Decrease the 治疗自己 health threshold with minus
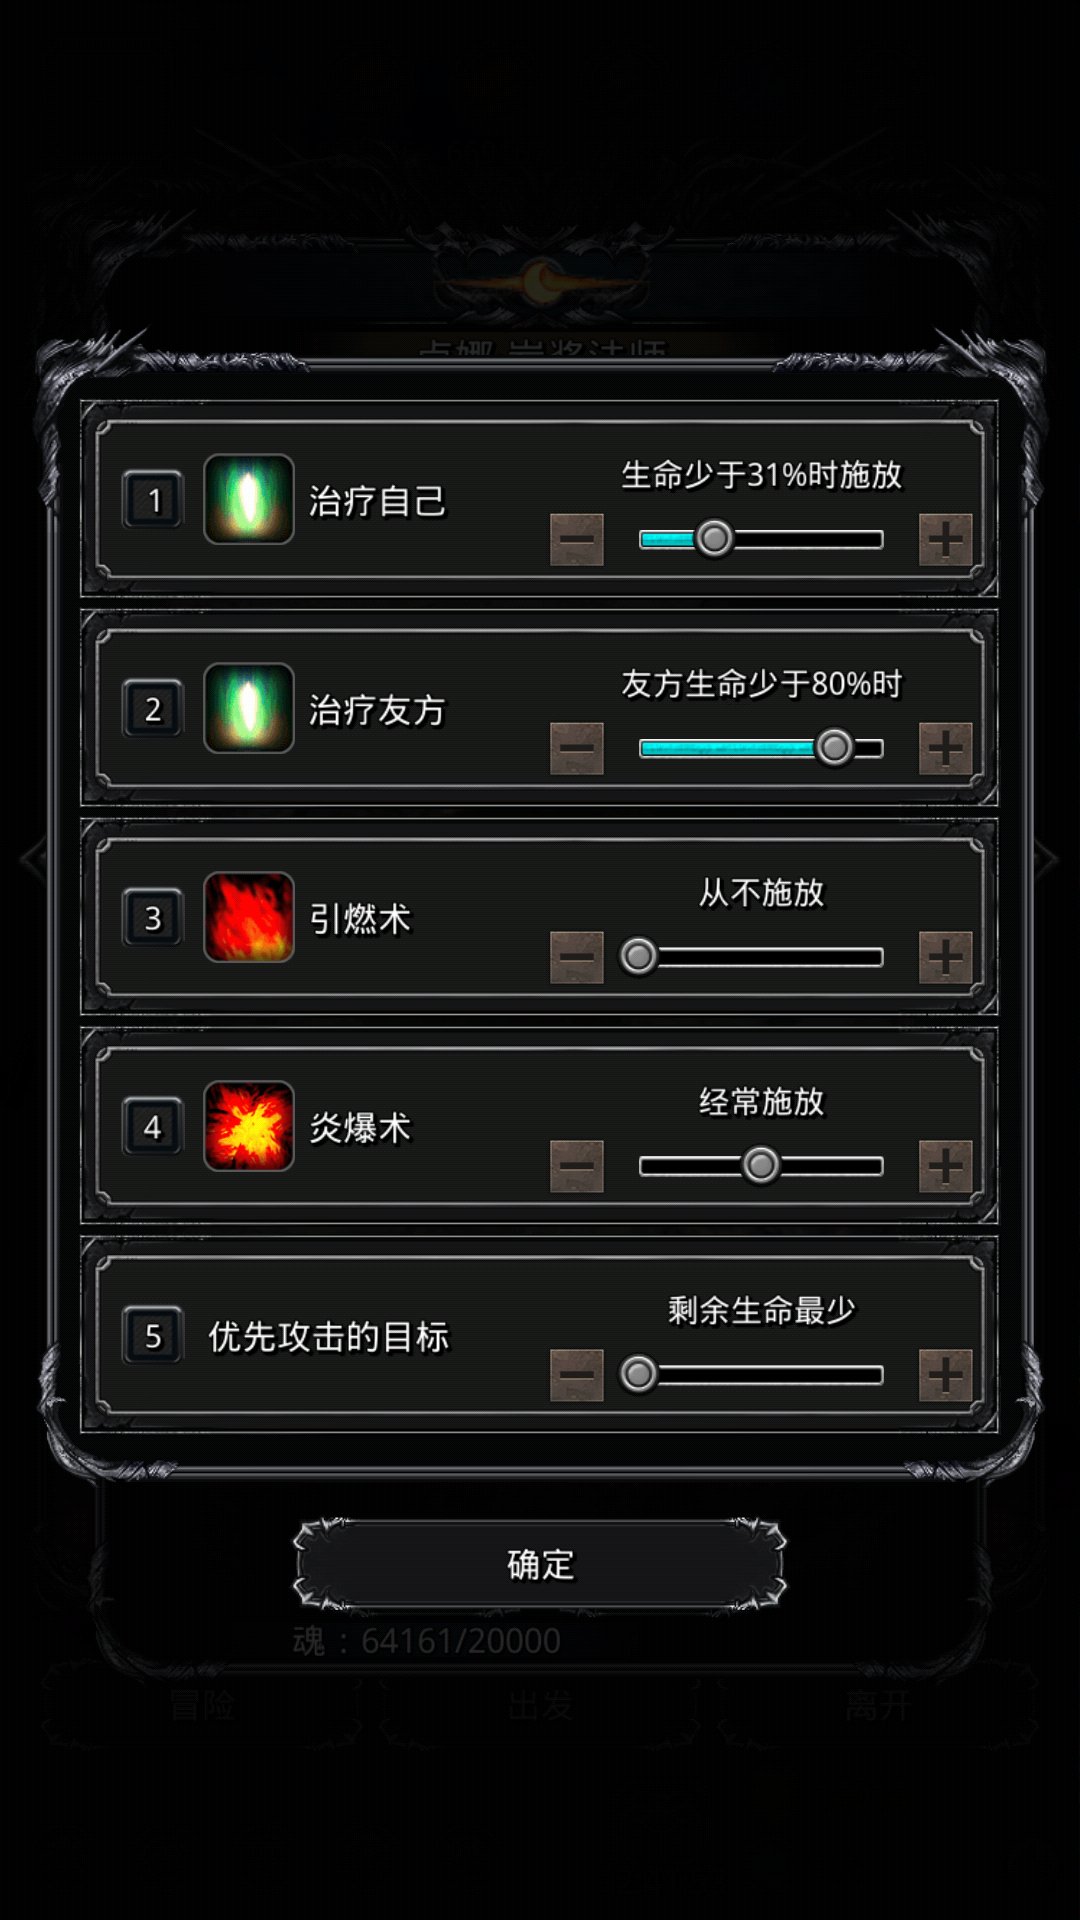Viewport: 1080px width, 1920px height. (577, 540)
